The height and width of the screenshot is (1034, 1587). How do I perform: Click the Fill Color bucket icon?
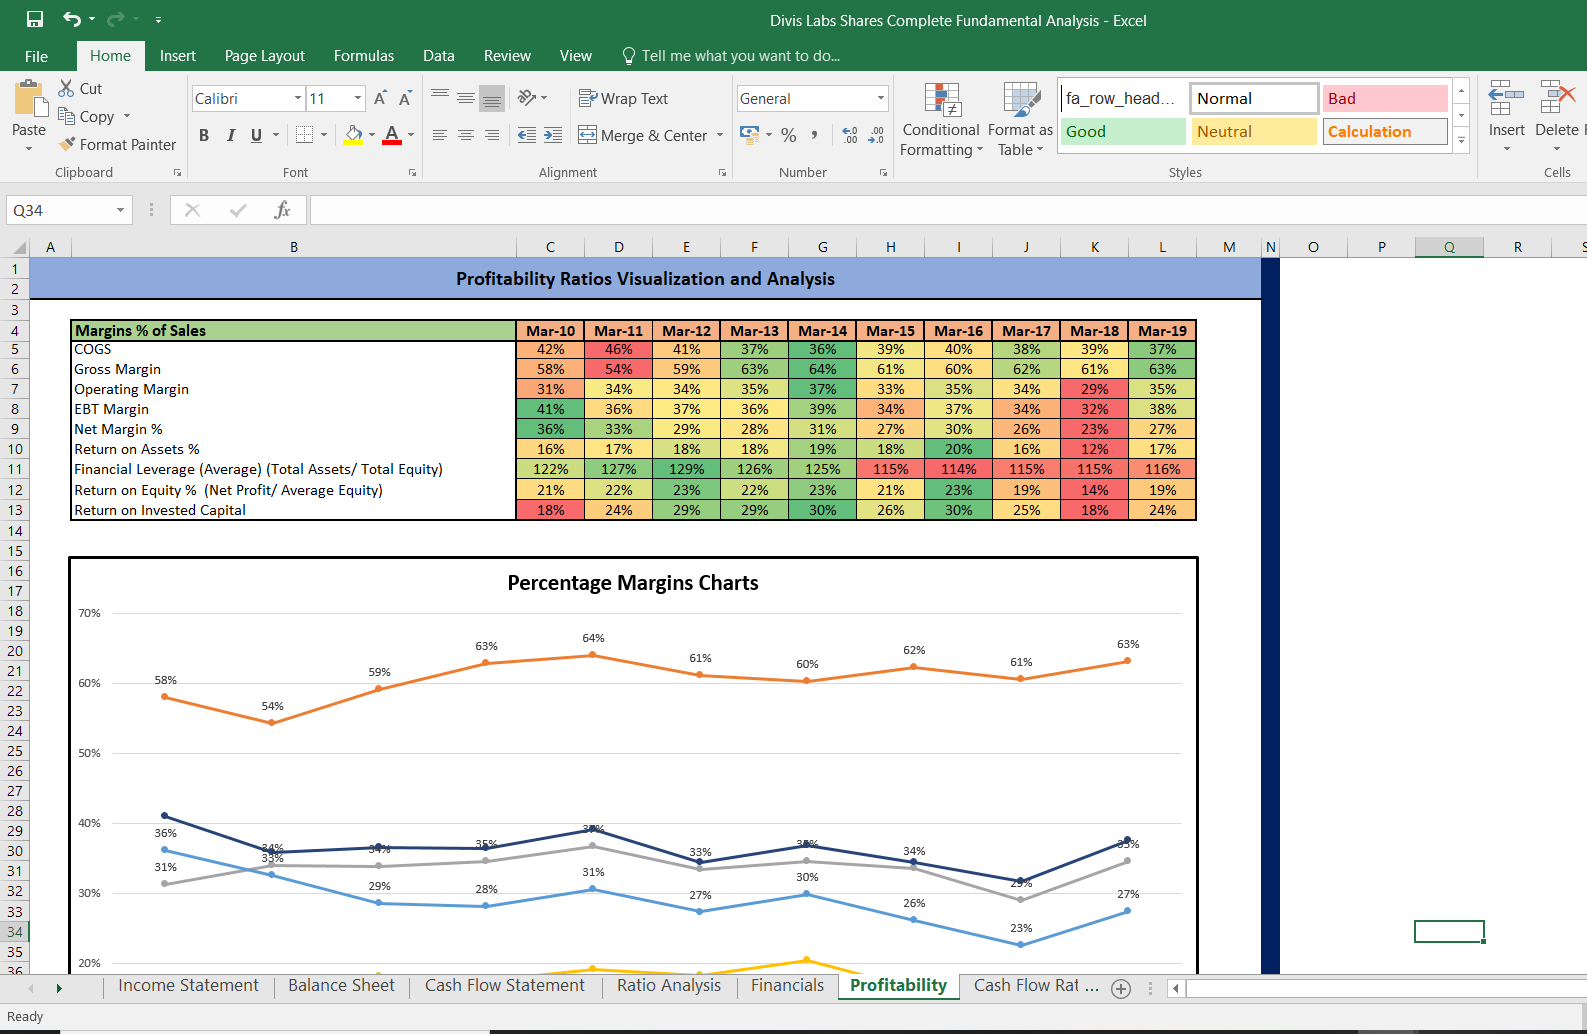354,134
